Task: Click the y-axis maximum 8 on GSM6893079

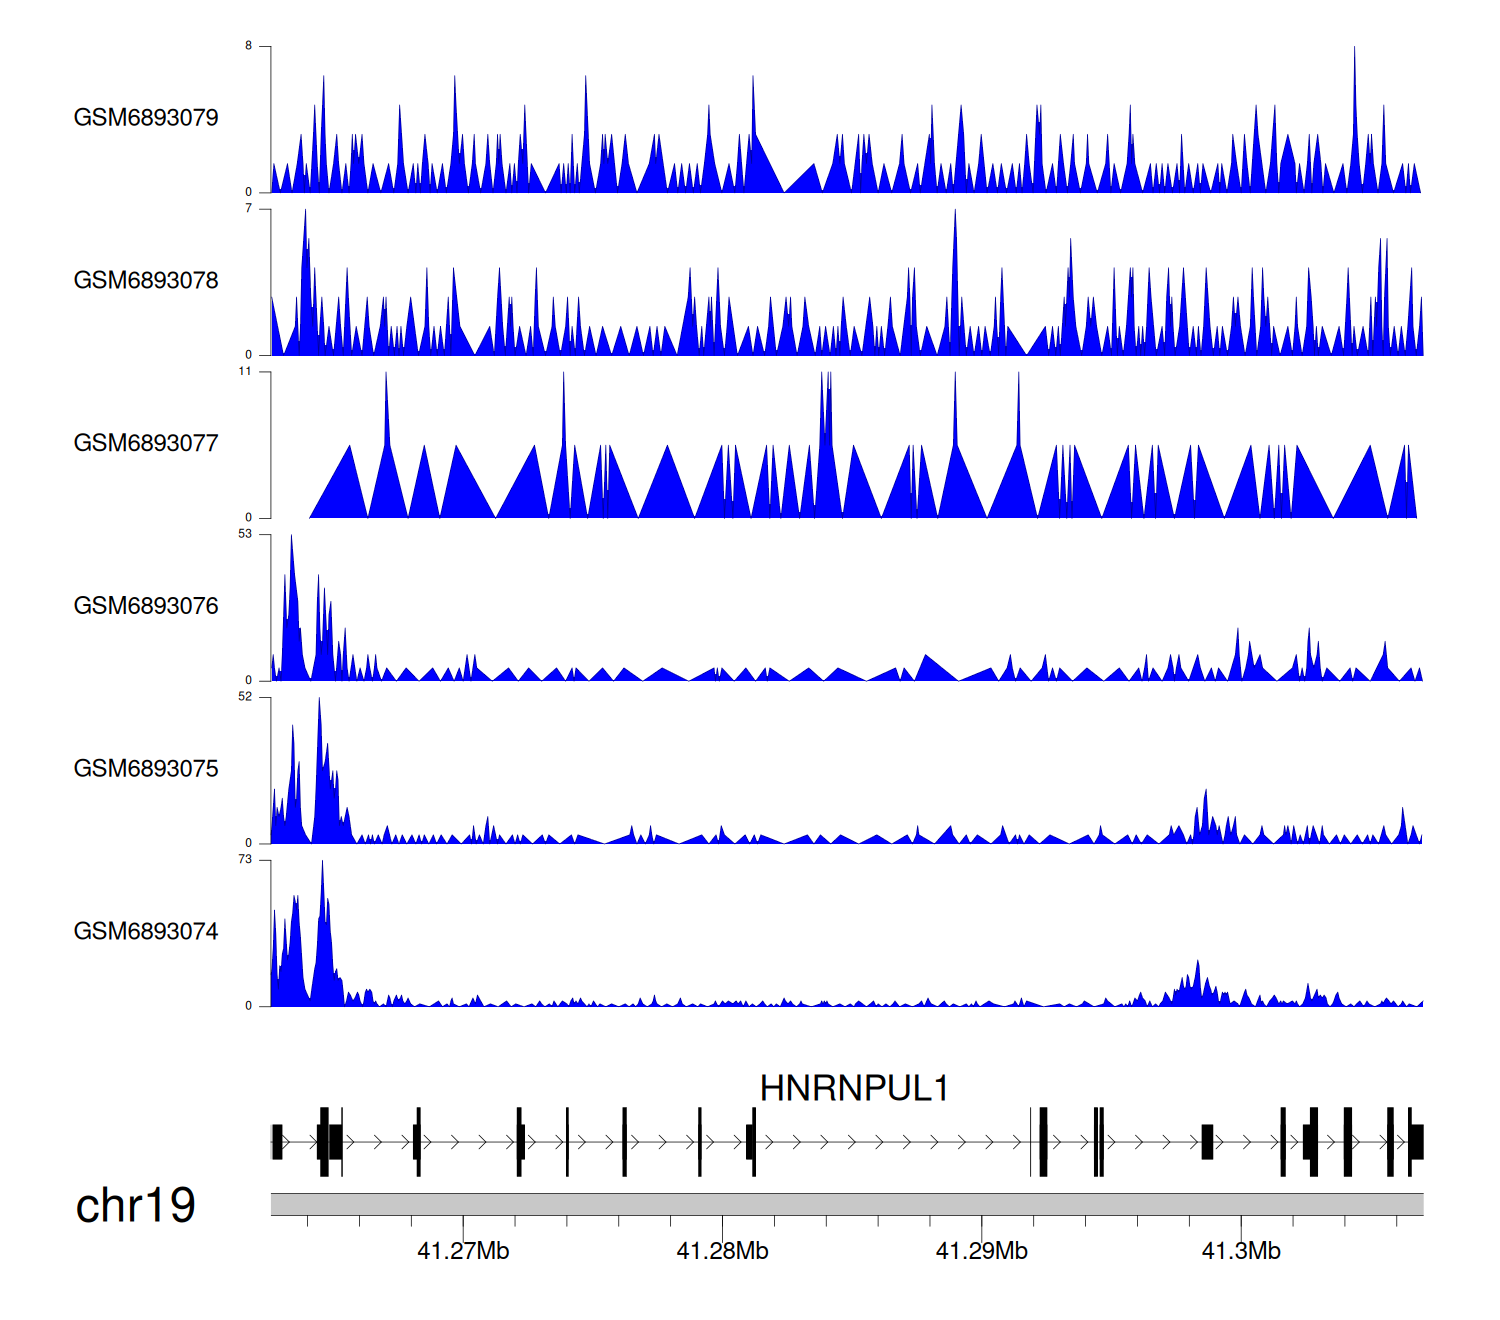Action: click(x=249, y=46)
